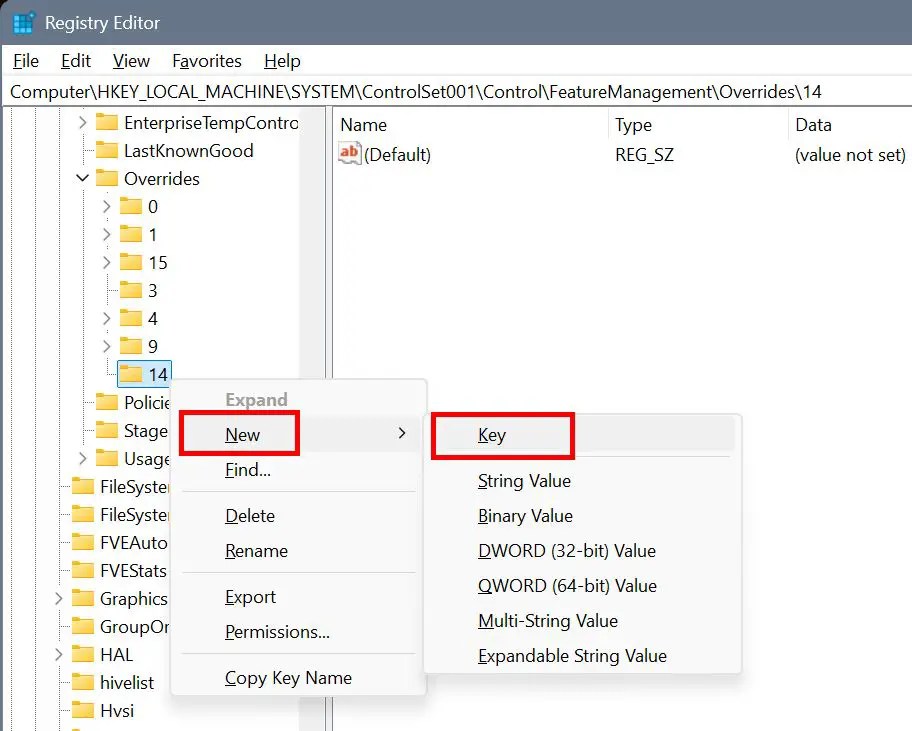
Task: Select folder icon of key 9
Action: point(131,345)
